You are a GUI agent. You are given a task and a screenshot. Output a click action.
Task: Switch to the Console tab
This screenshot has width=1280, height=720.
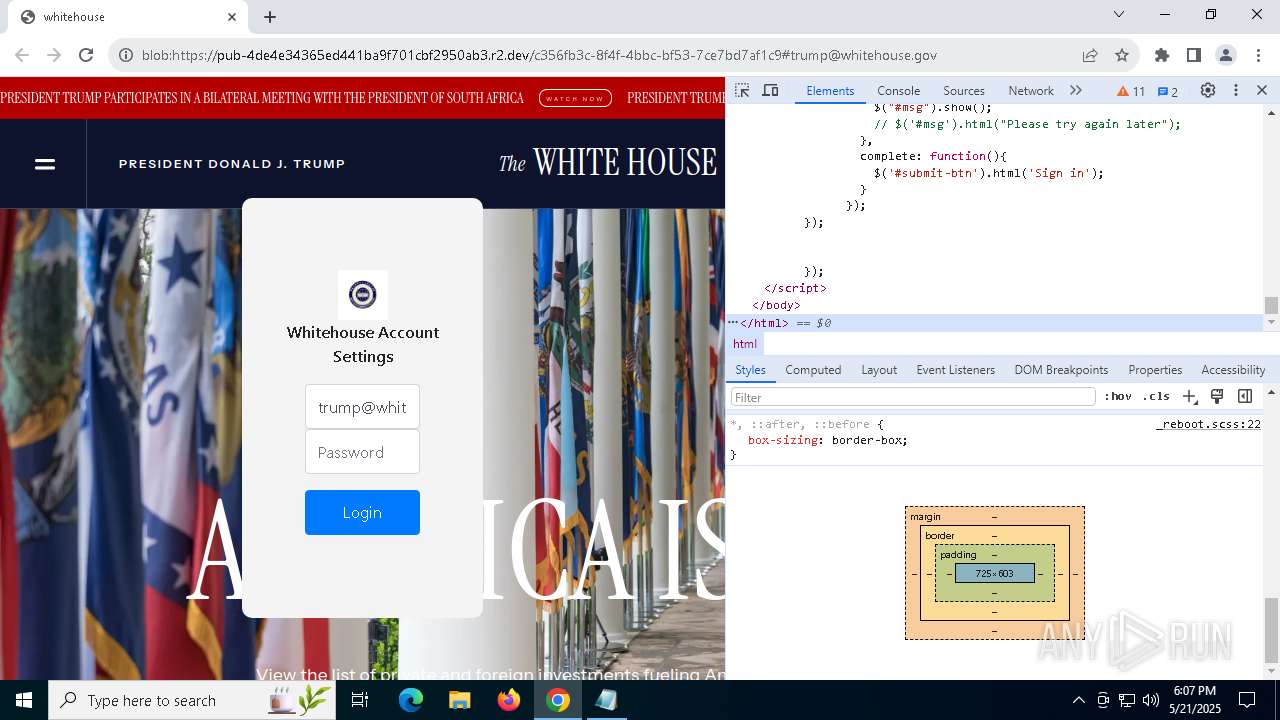898,90
